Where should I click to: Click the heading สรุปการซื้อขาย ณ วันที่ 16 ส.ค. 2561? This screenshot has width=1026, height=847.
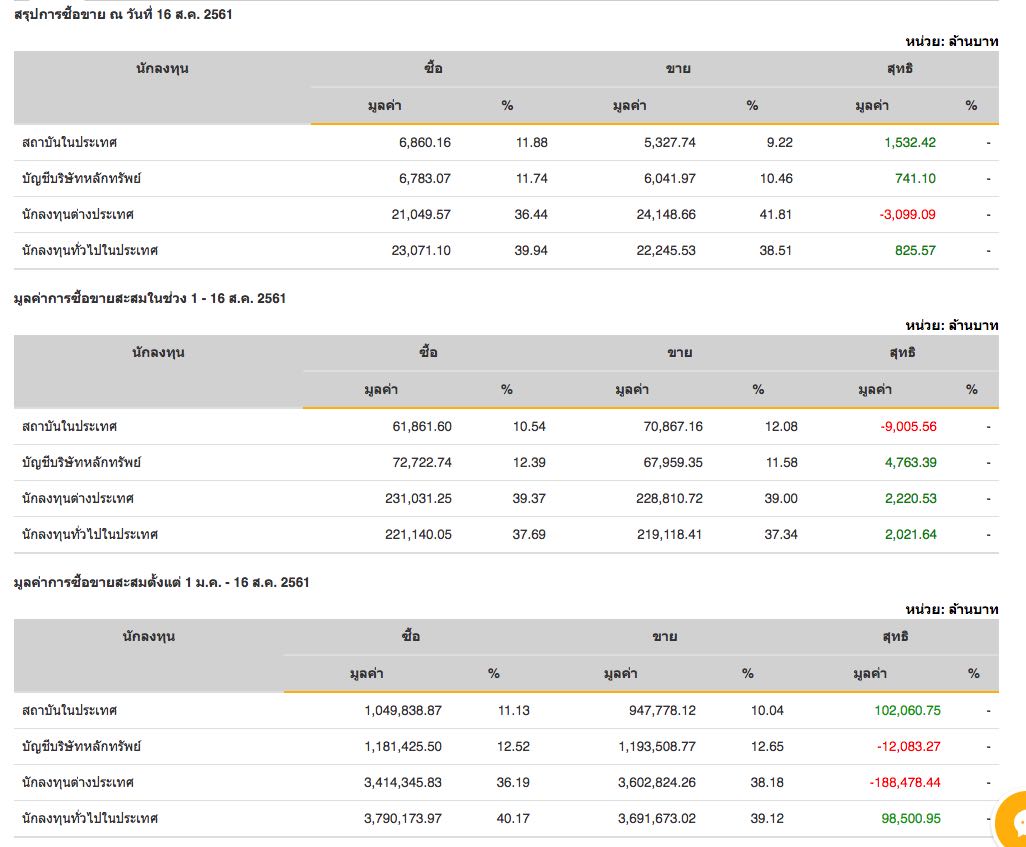123,14
